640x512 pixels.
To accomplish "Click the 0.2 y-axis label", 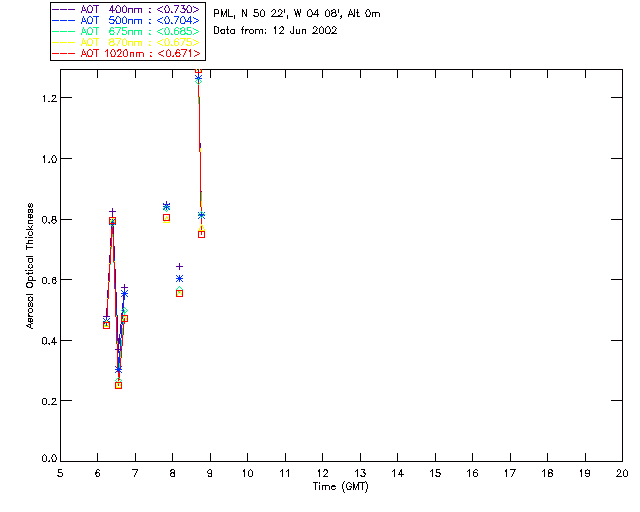I will tap(49, 401).
